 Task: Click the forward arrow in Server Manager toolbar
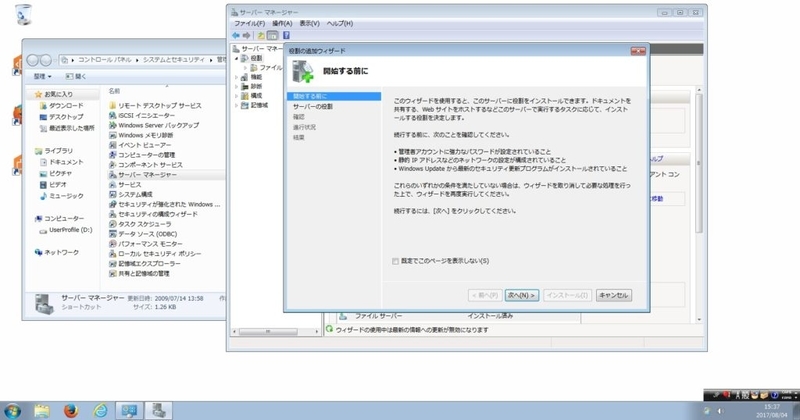click(247, 35)
